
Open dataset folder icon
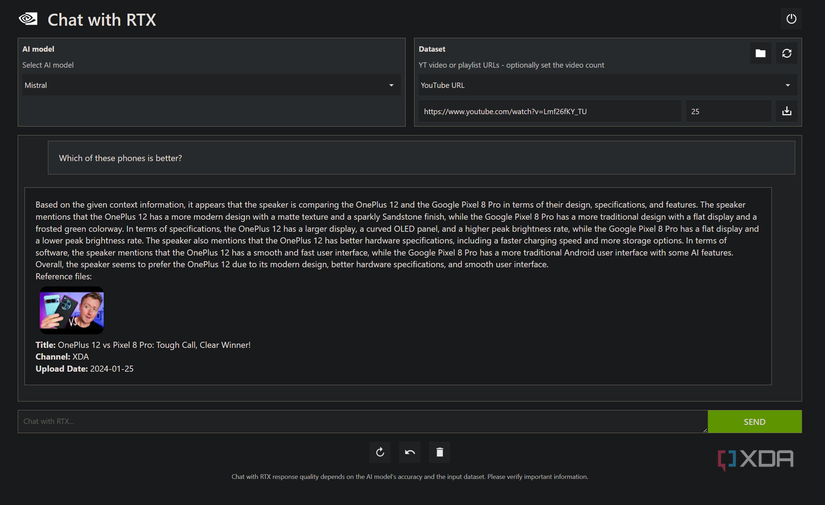click(760, 54)
